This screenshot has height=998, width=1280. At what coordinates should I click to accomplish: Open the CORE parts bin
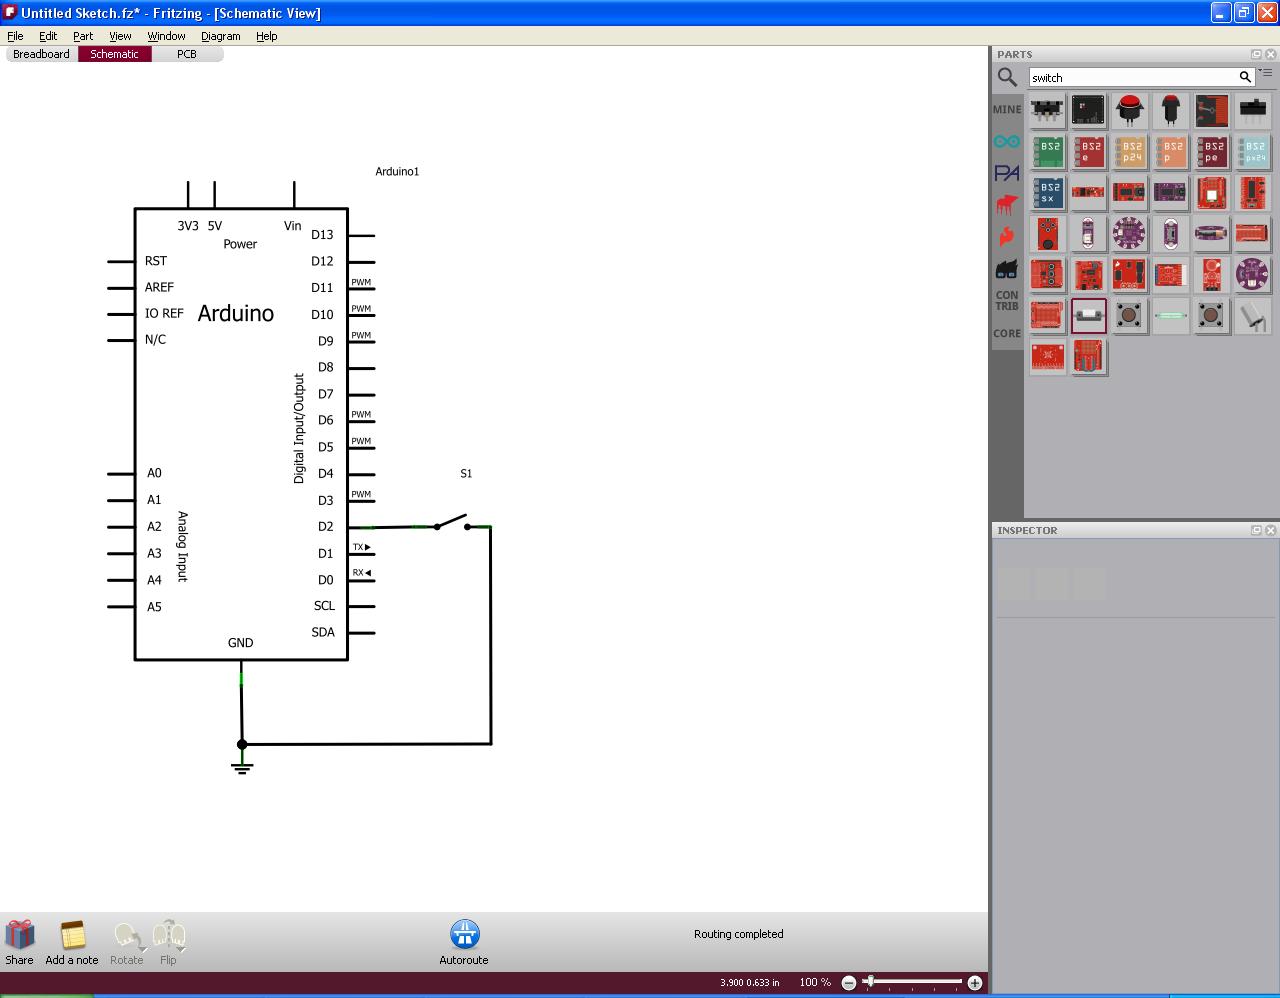(x=1007, y=334)
